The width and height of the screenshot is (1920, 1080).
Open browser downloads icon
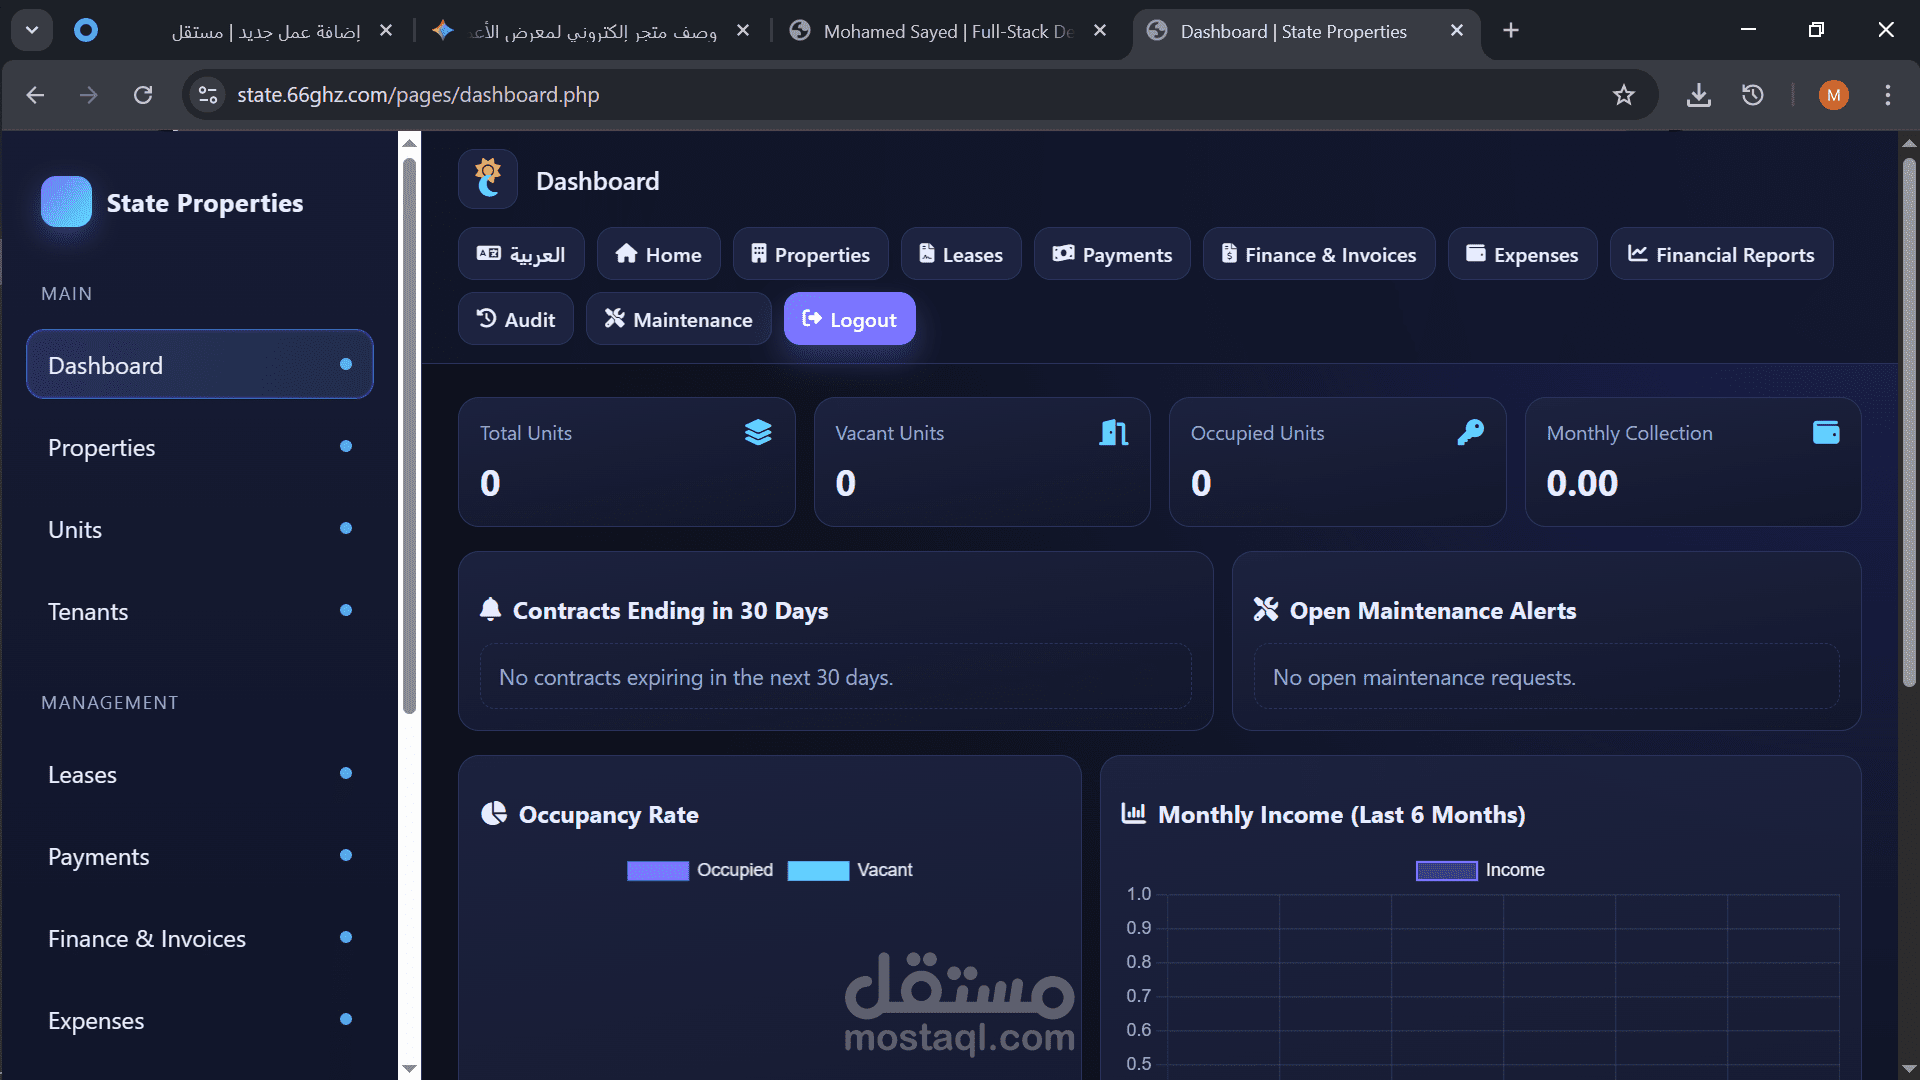tap(1698, 95)
